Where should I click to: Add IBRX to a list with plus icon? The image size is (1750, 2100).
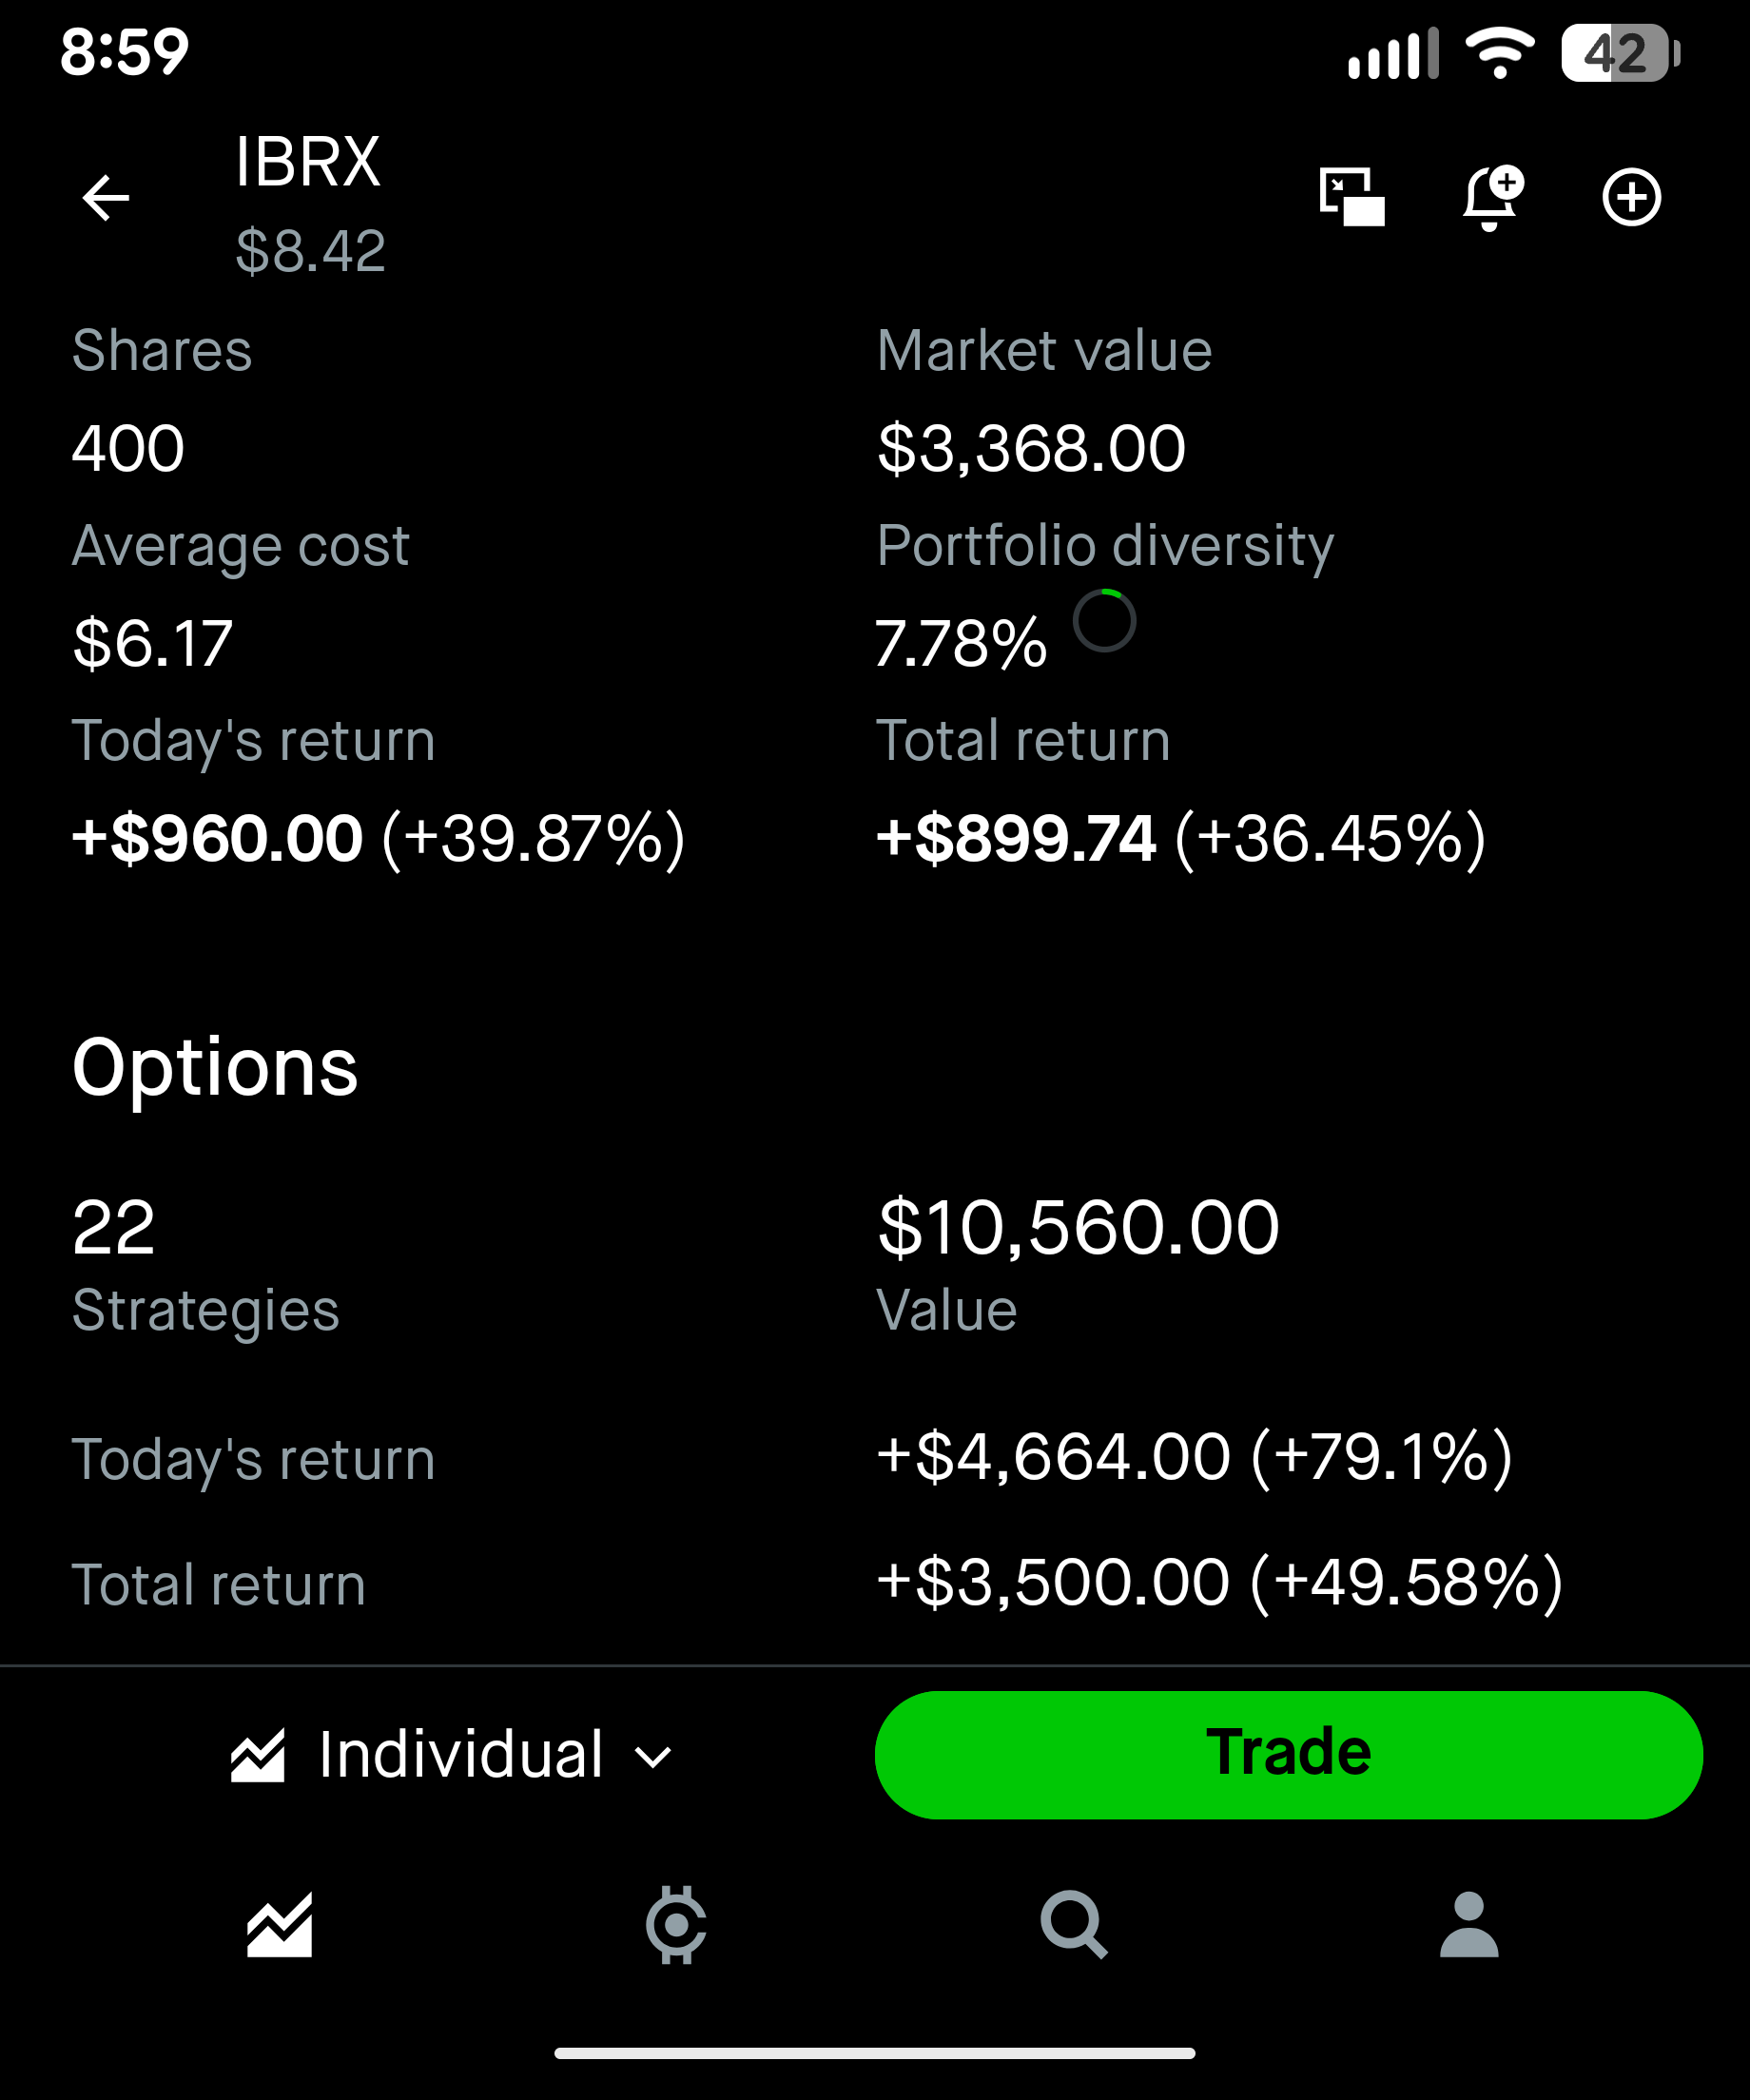pyautogui.click(x=1631, y=197)
